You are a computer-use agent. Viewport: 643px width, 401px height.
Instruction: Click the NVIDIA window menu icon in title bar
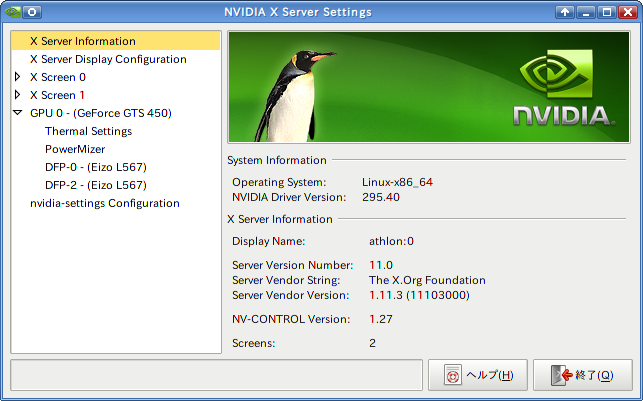(x=13, y=11)
